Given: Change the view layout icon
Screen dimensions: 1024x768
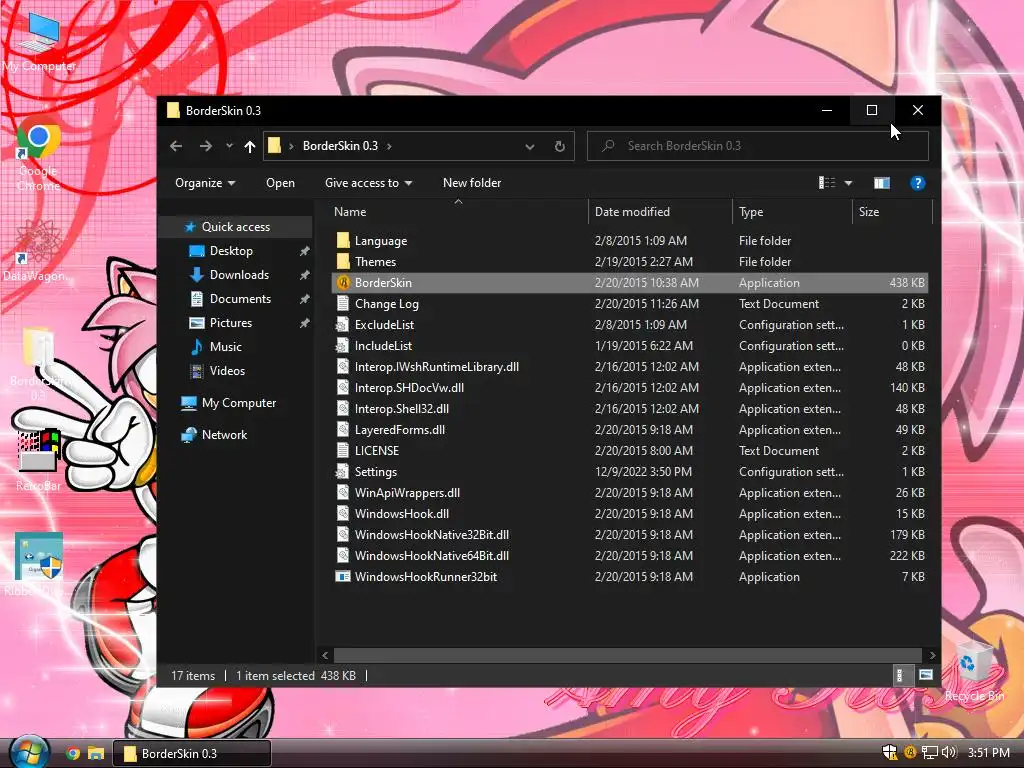Looking at the screenshot, I should click(x=827, y=183).
